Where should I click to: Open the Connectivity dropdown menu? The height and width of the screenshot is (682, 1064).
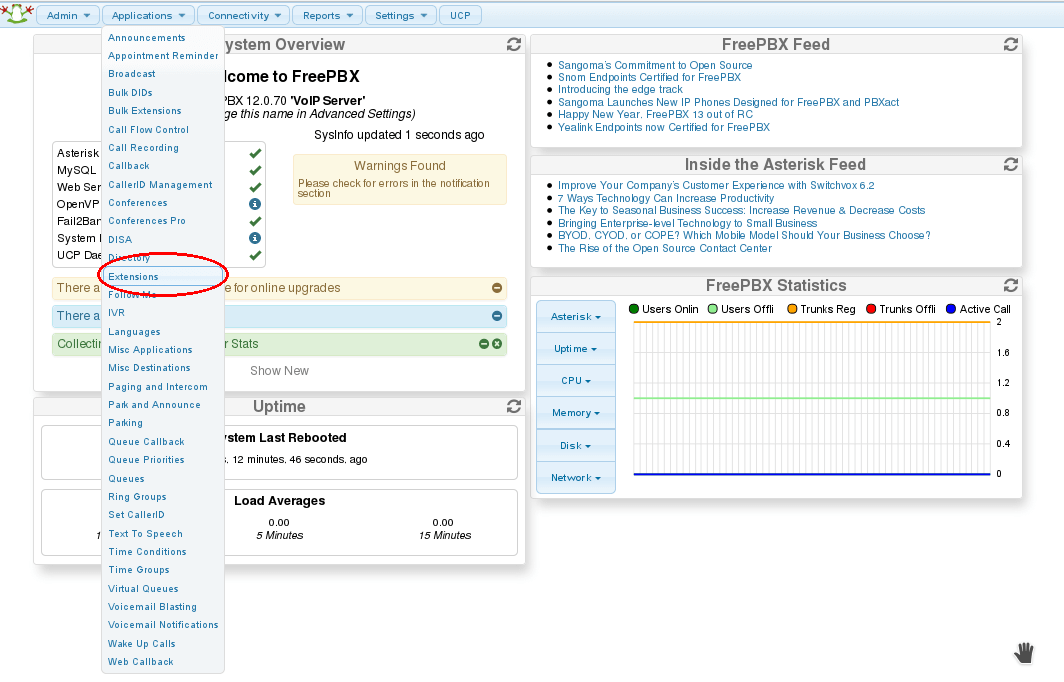[x=244, y=16]
